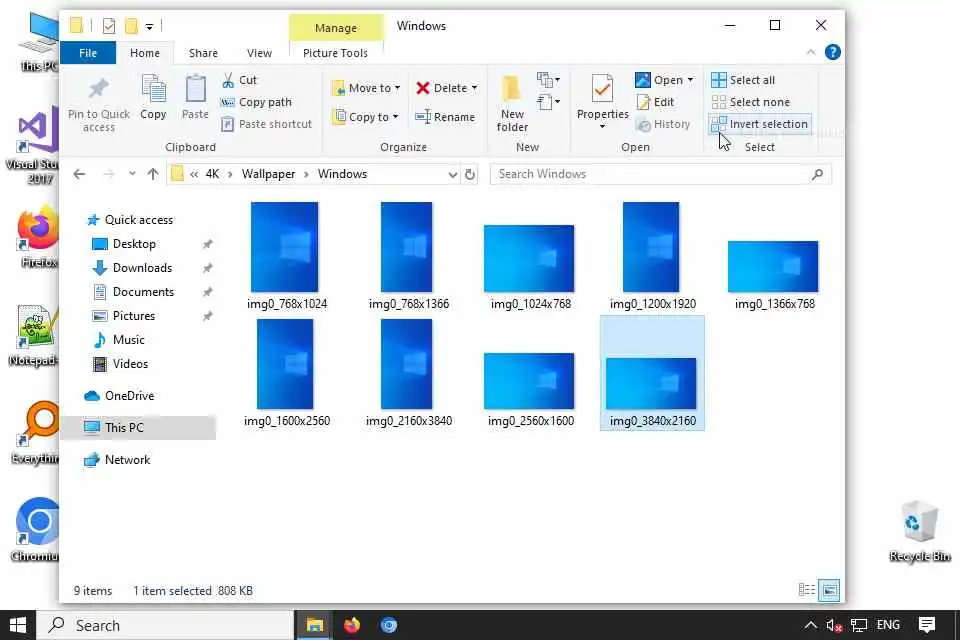960x640 pixels.
Task: Open File Explorer taskbar button
Action: click(315, 625)
